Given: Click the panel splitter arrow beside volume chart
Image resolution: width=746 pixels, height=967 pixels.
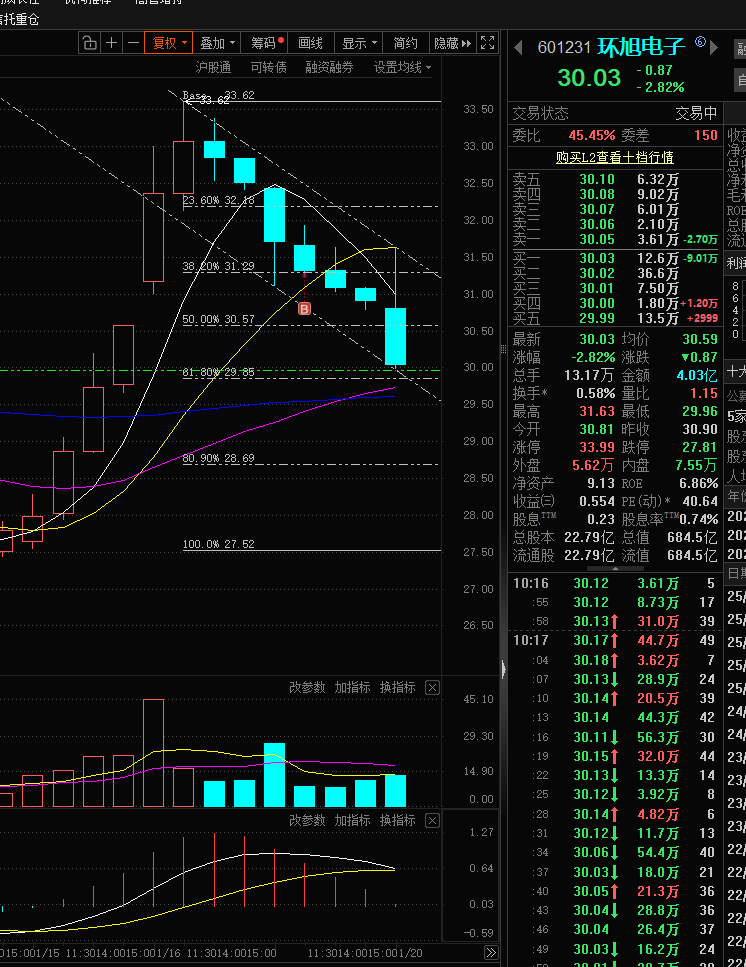Looking at the screenshot, I should coord(504,669).
